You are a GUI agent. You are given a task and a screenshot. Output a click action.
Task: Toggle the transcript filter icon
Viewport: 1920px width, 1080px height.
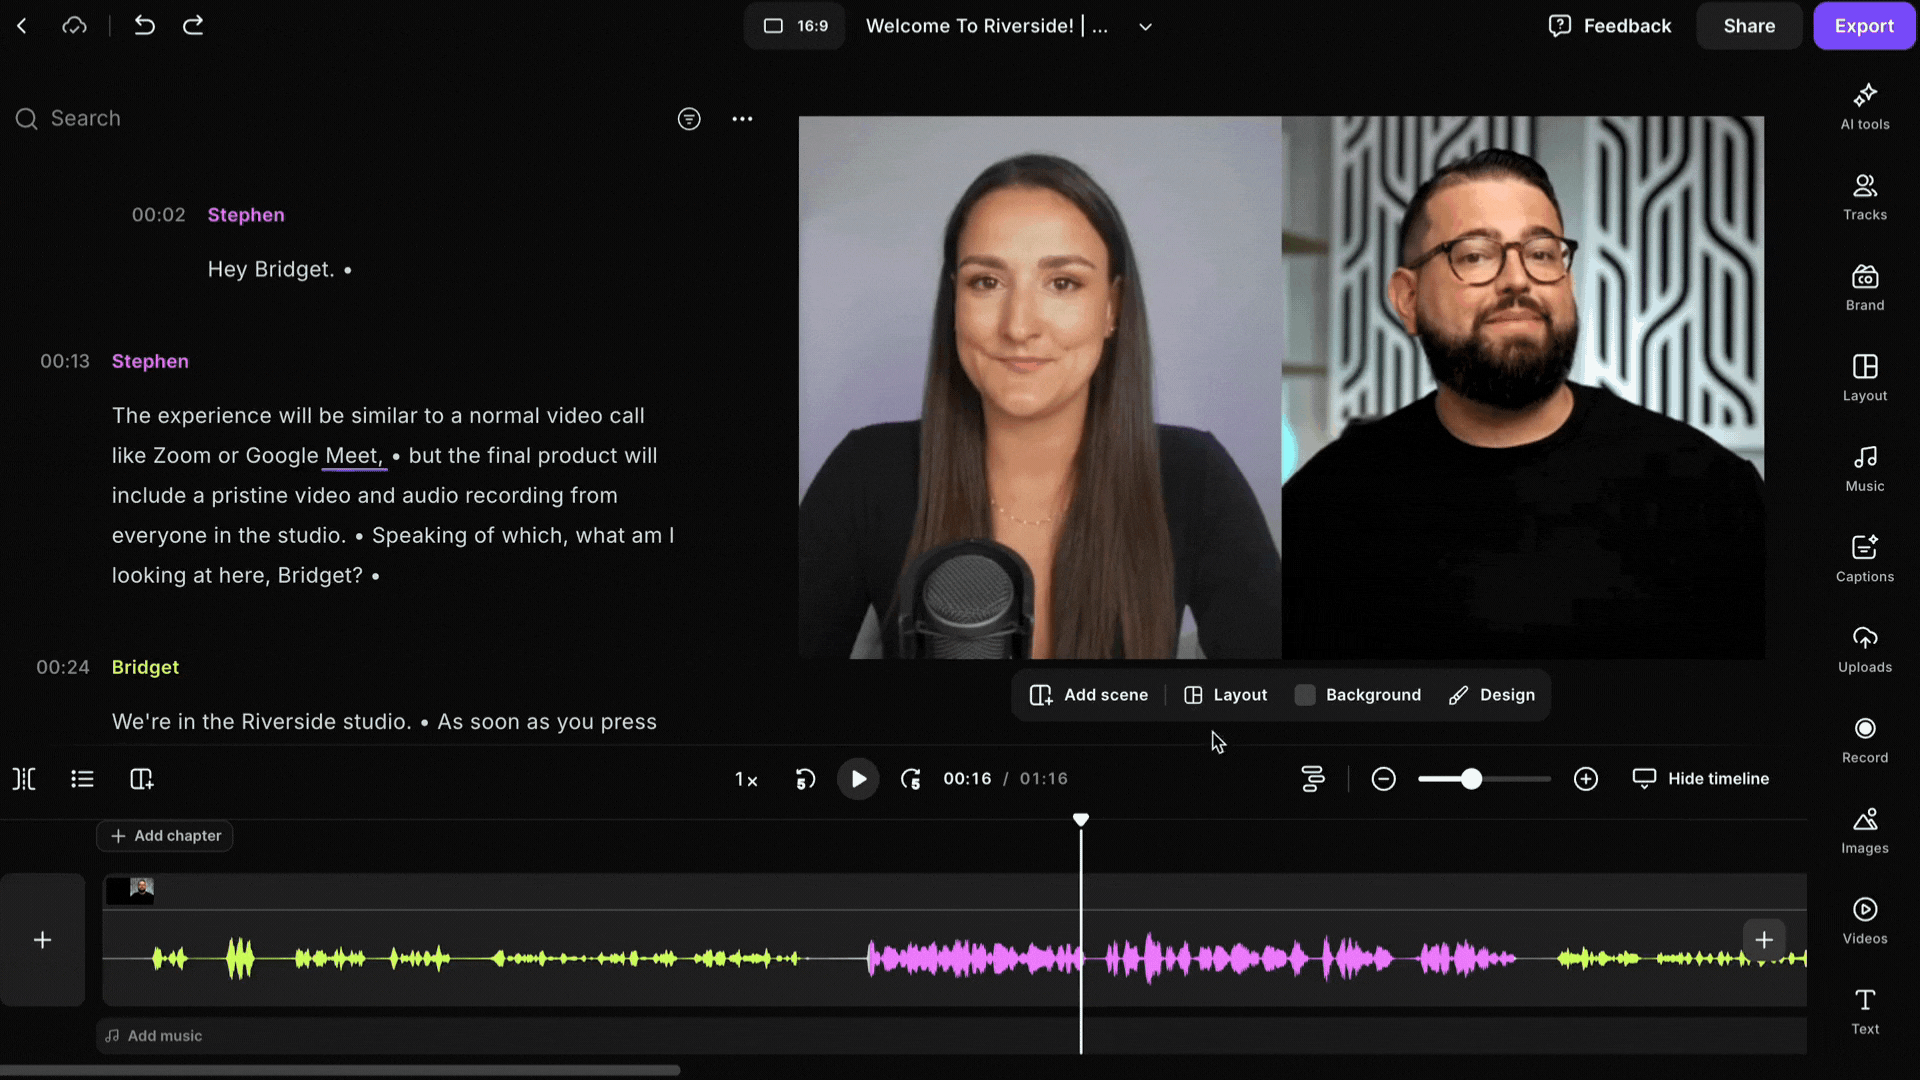pos(689,119)
